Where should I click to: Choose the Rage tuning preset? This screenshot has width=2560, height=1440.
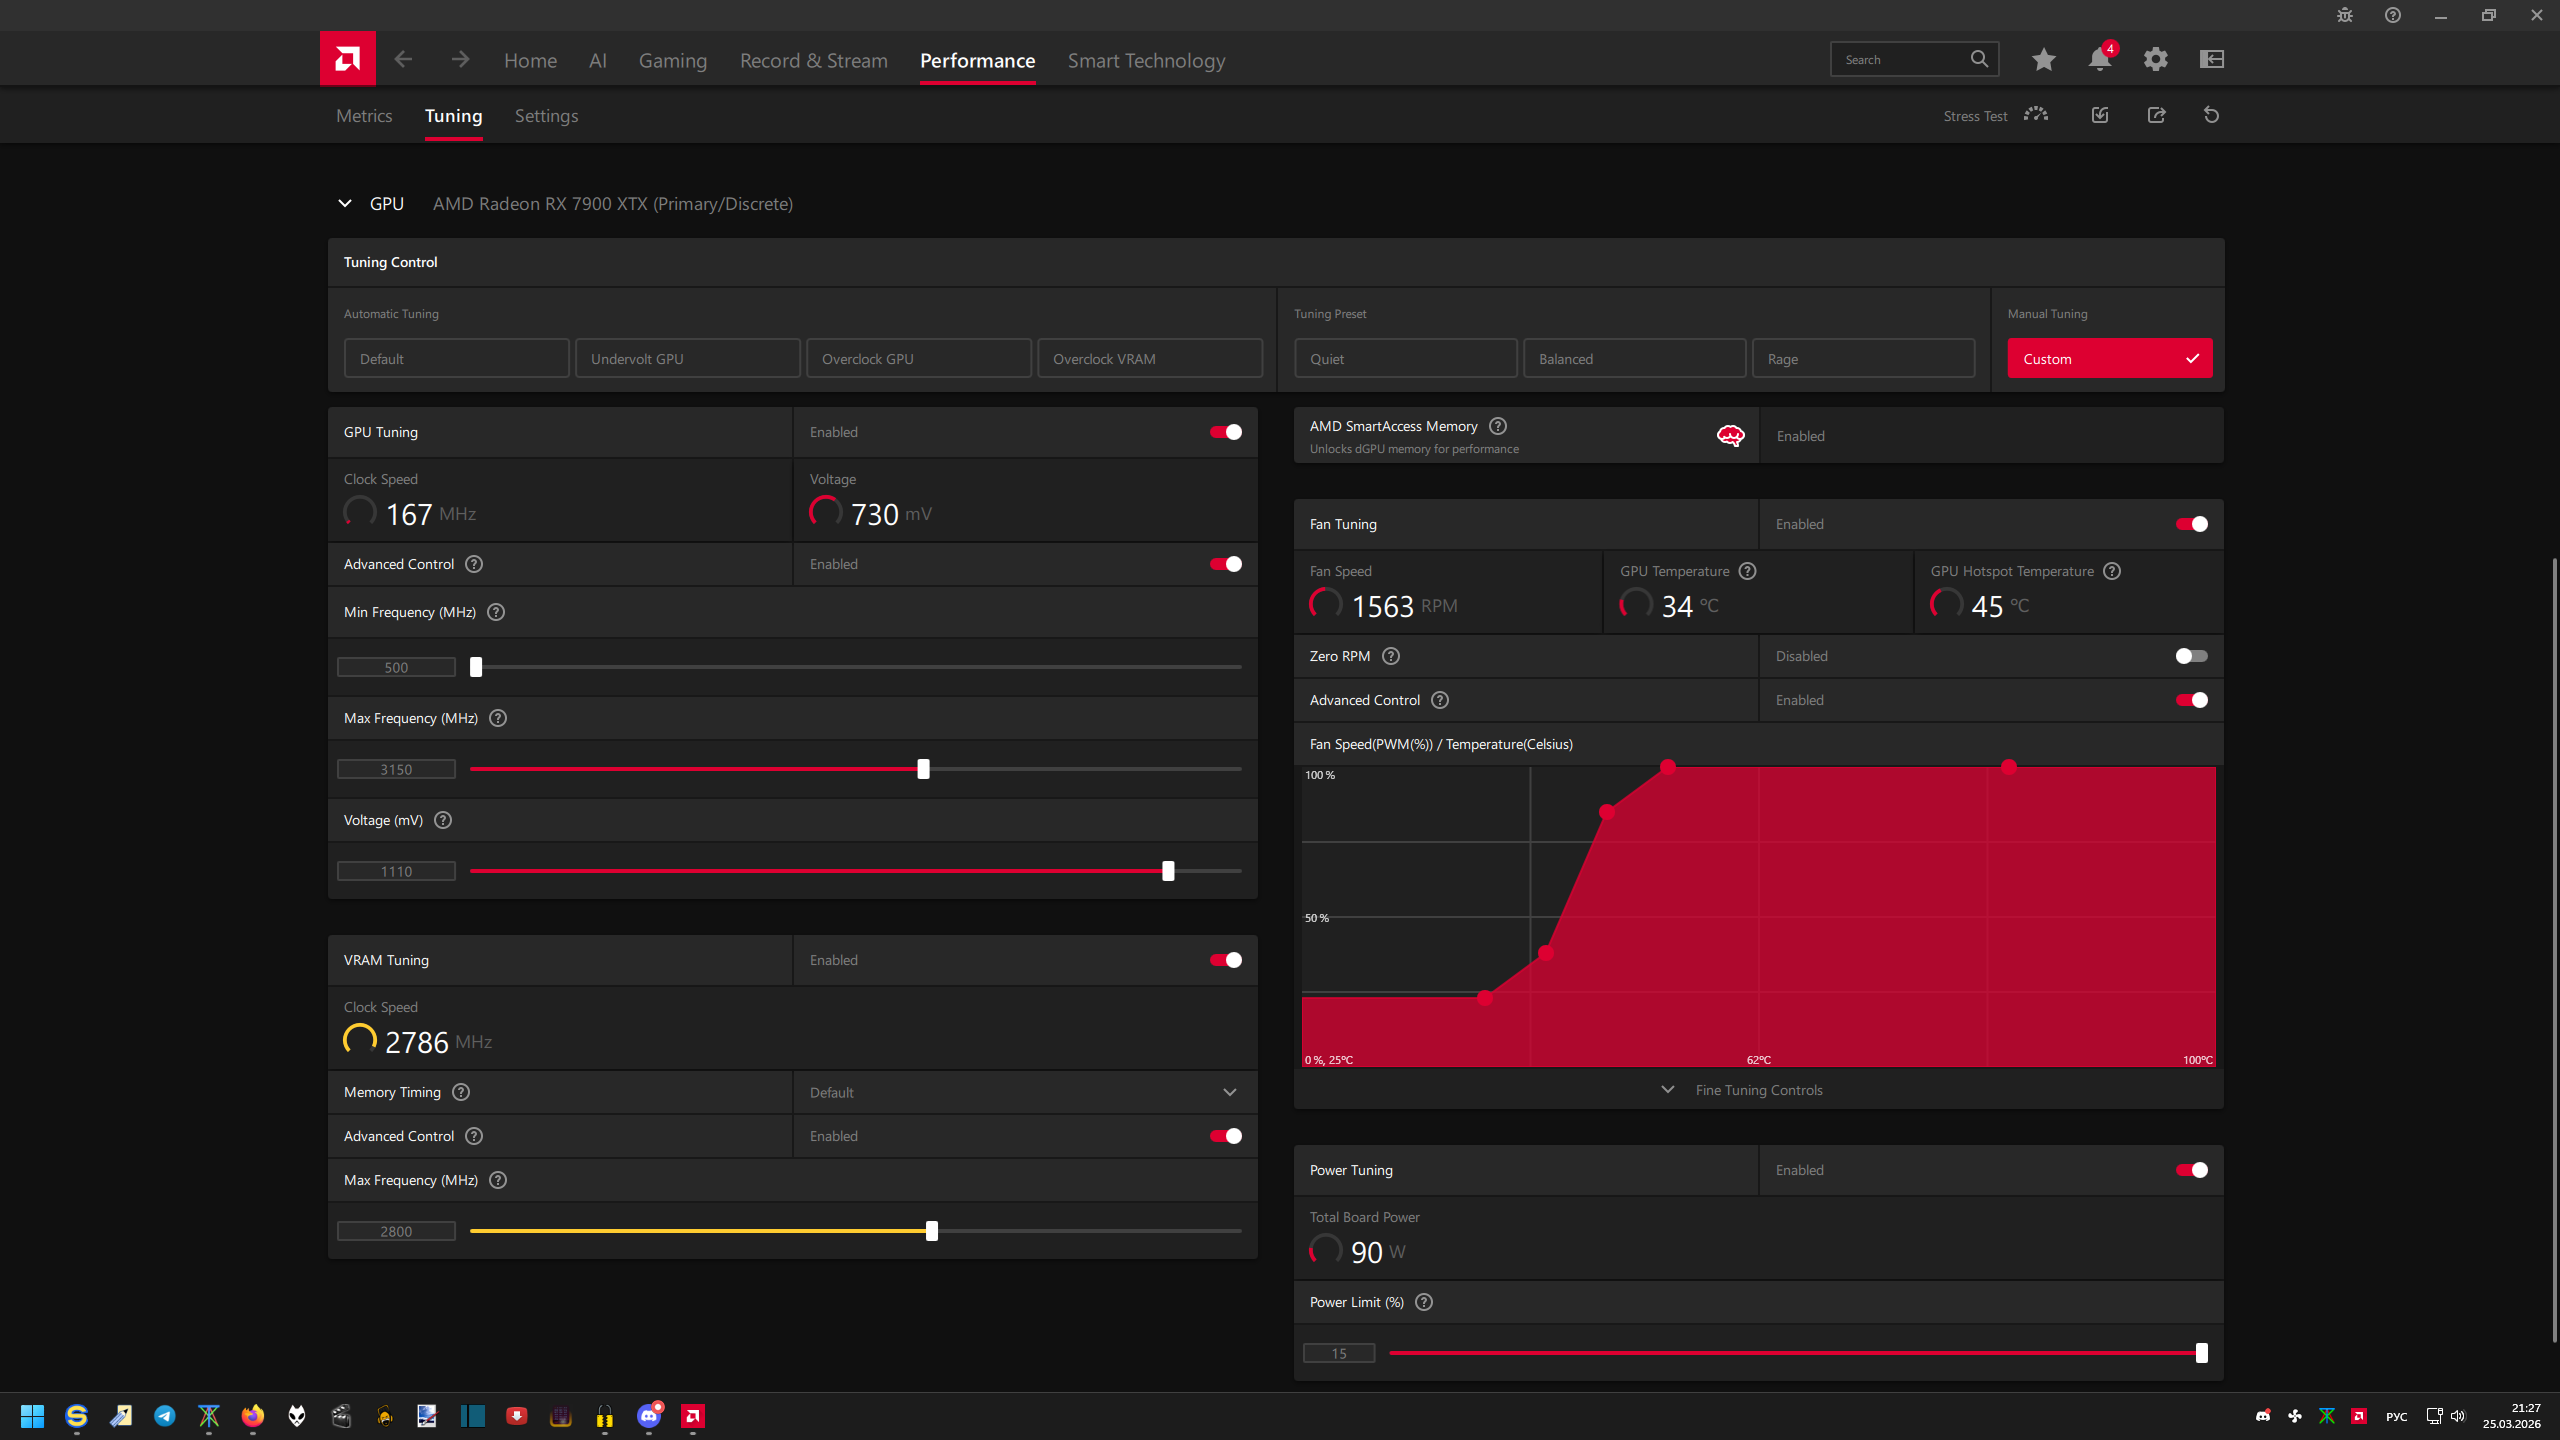click(1862, 359)
